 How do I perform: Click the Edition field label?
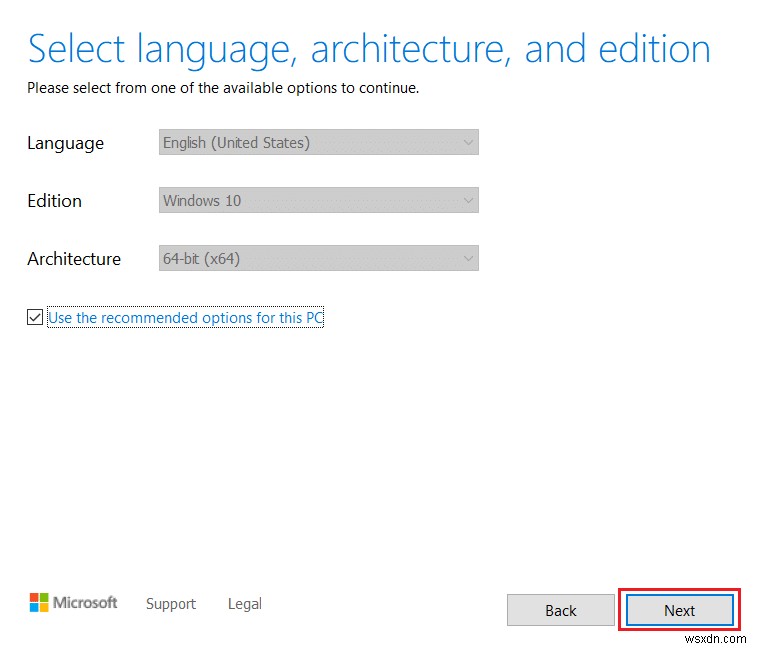(x=54, y=201)
